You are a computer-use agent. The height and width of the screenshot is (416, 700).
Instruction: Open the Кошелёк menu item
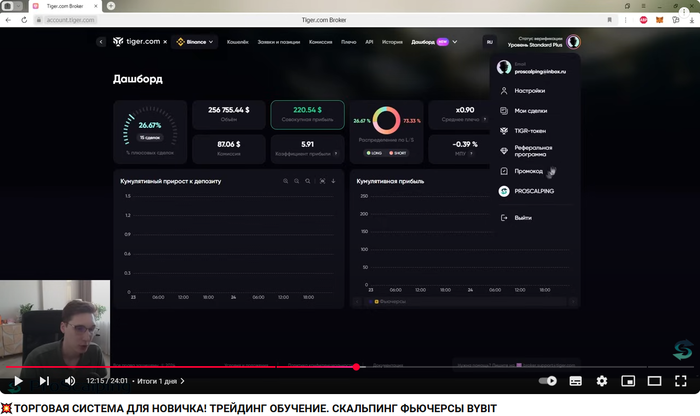238,42
